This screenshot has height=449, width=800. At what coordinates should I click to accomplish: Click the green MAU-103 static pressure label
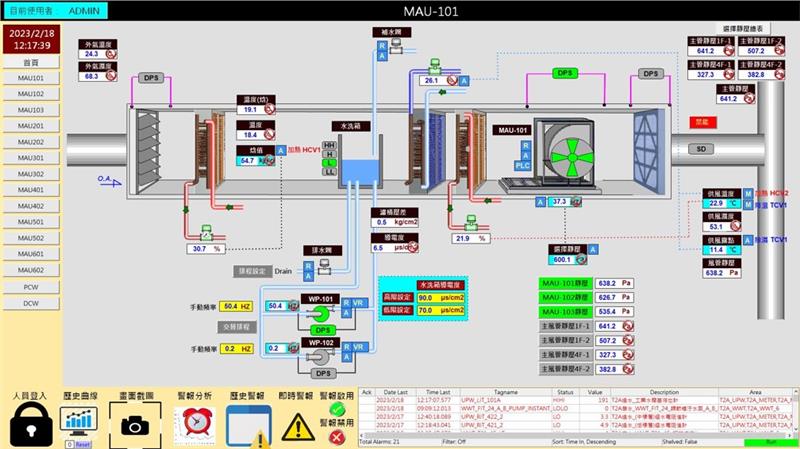coord(565,311)
